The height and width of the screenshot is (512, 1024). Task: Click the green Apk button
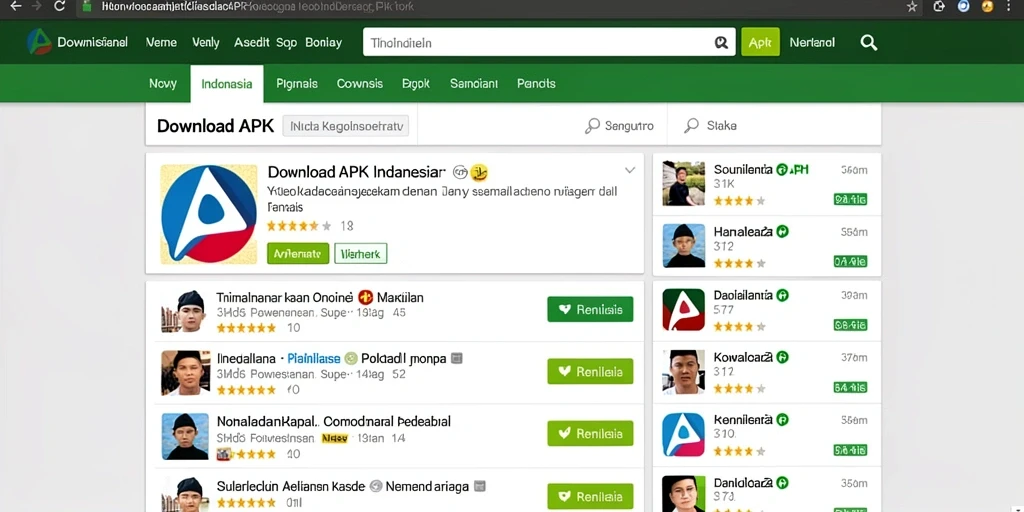tap(760, 42)
